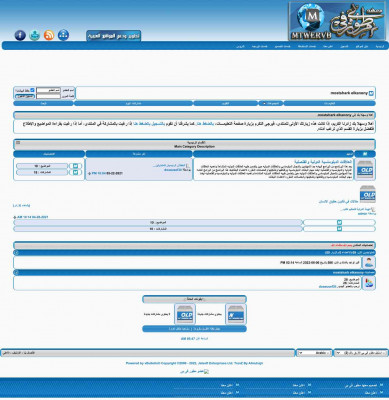Open moatshark elkanony breadcrumb link
The height and width of the screenshot is (400, 389).
click(349, 93)
